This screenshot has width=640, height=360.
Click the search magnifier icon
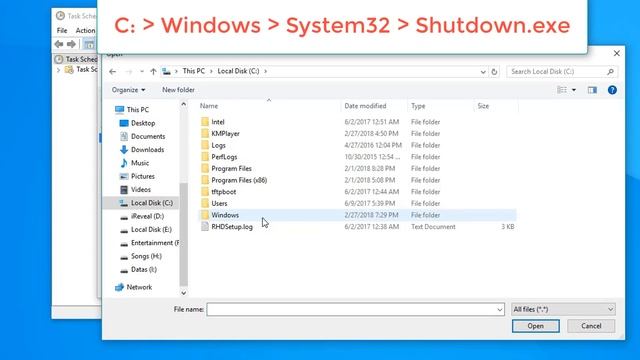pyautogui.click(x=610, y=72)
